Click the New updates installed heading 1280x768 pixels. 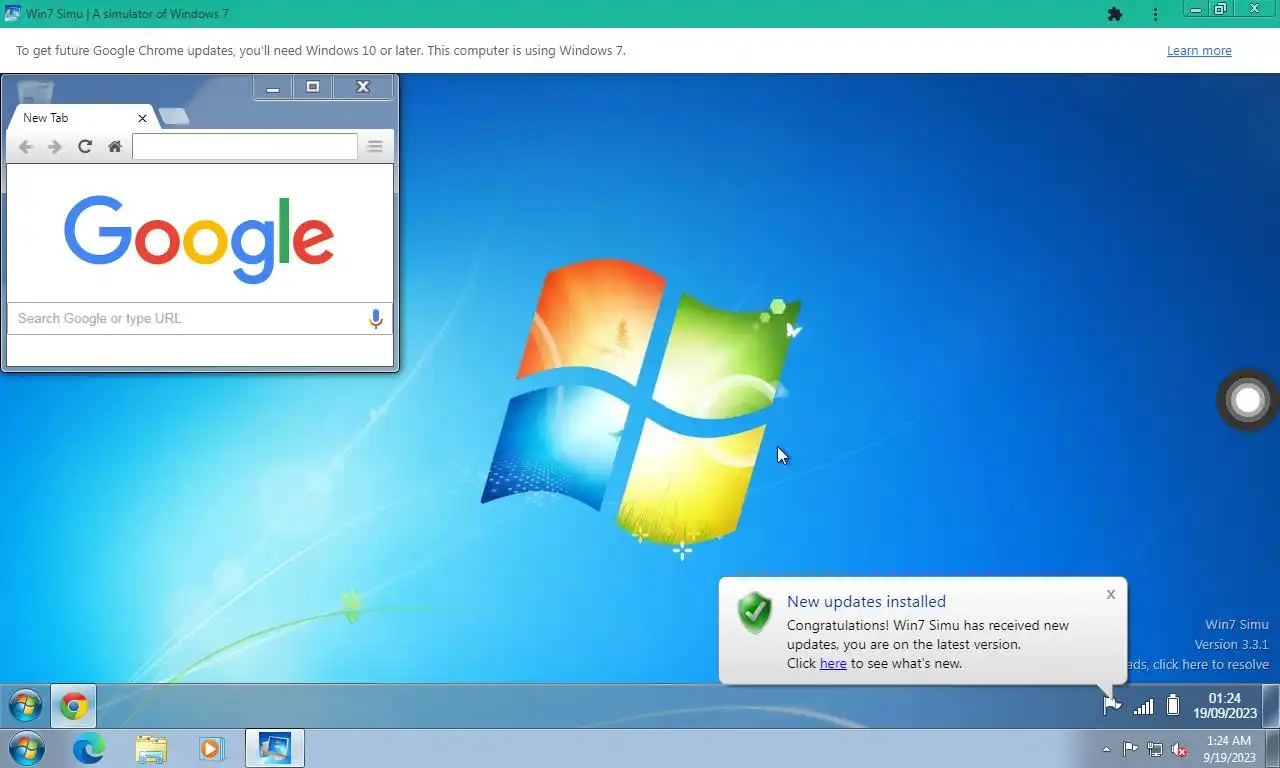click(x=866, y=602)
